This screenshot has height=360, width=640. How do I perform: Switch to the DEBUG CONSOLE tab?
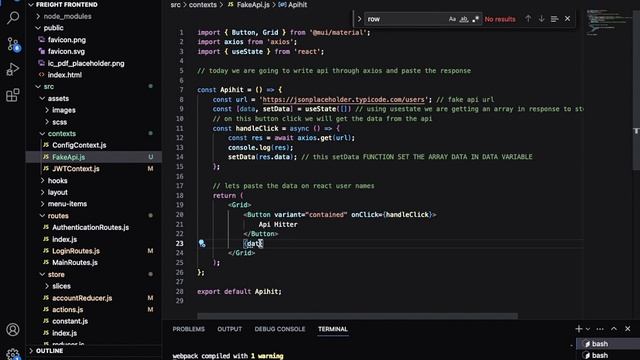(x=280, y=329)
